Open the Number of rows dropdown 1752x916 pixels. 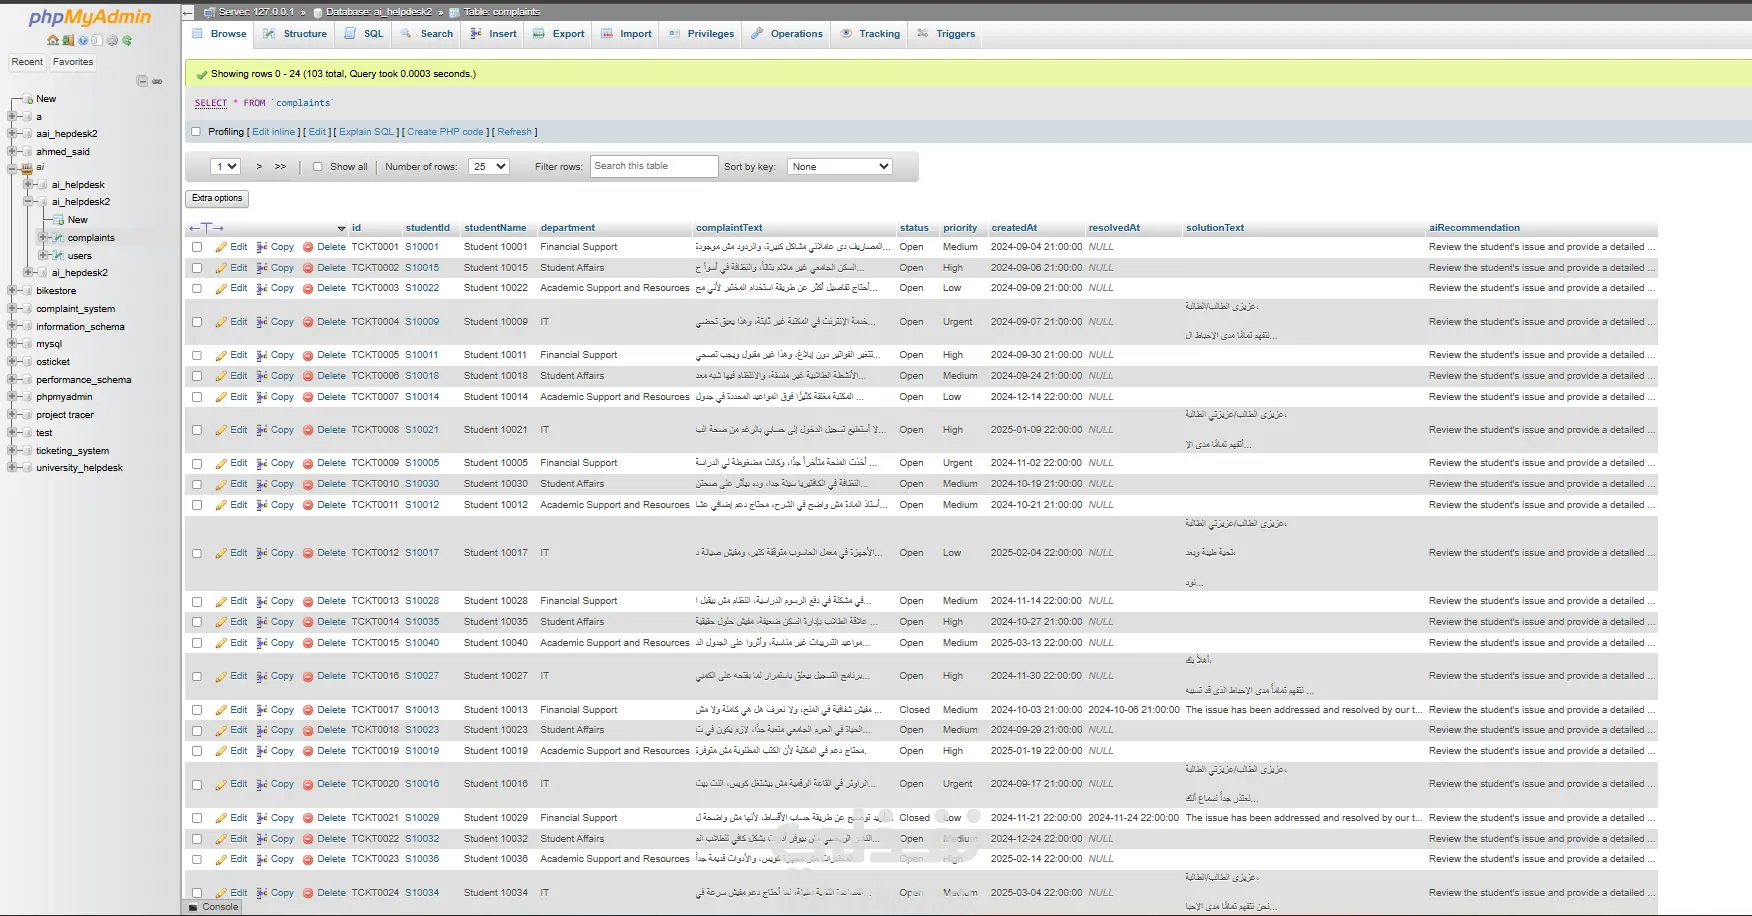(488, 166)
